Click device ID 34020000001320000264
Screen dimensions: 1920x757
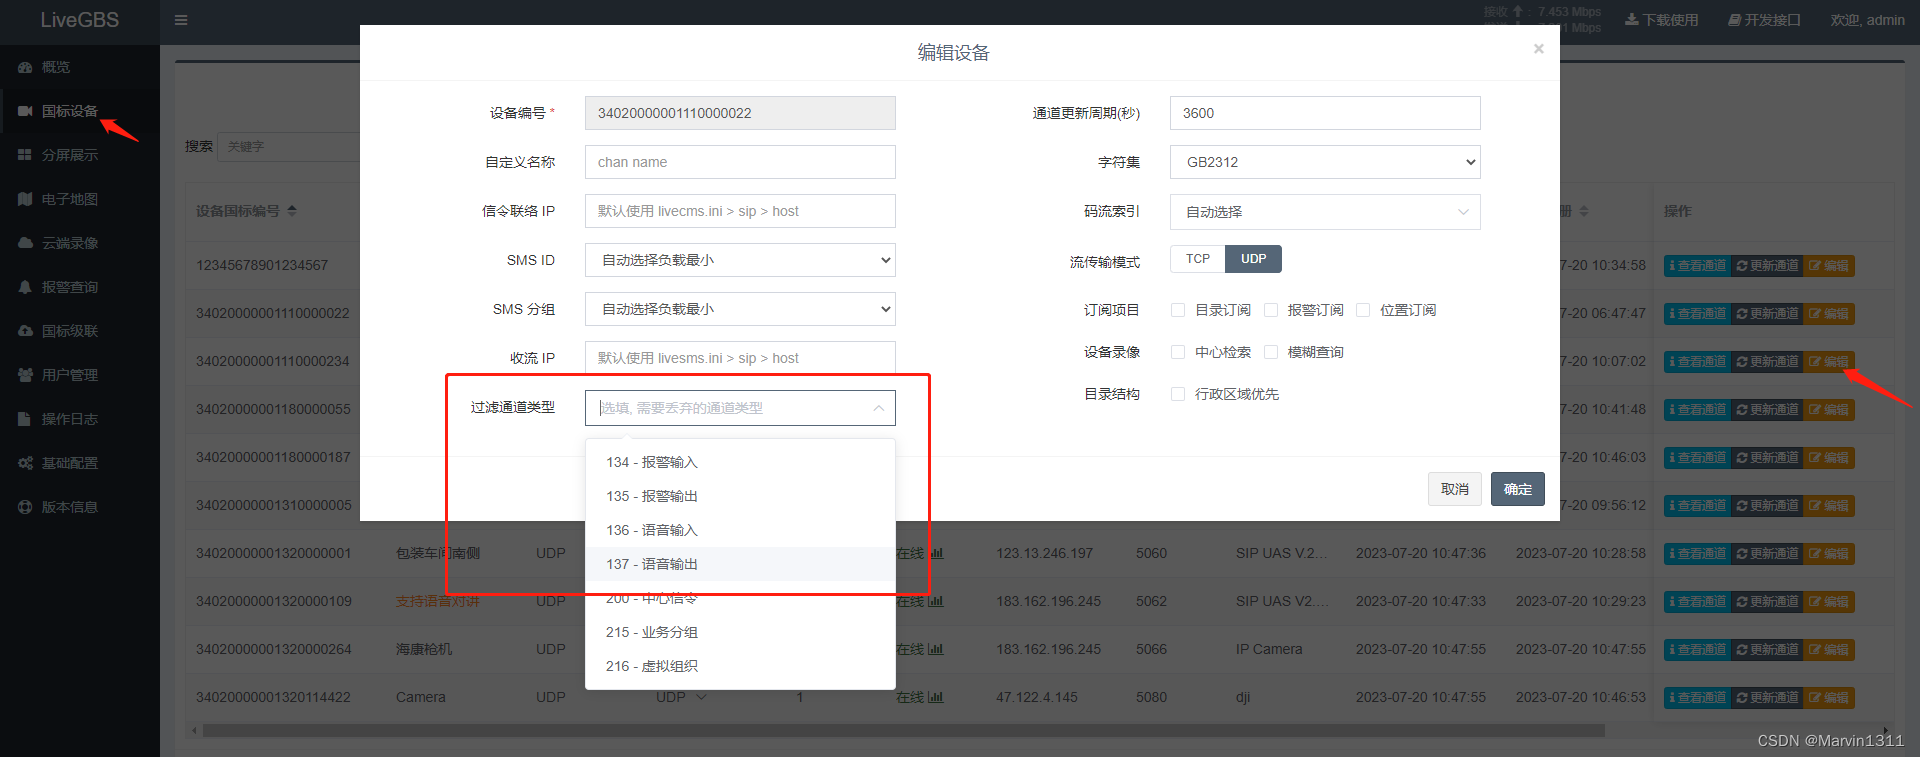pos(274,649)
